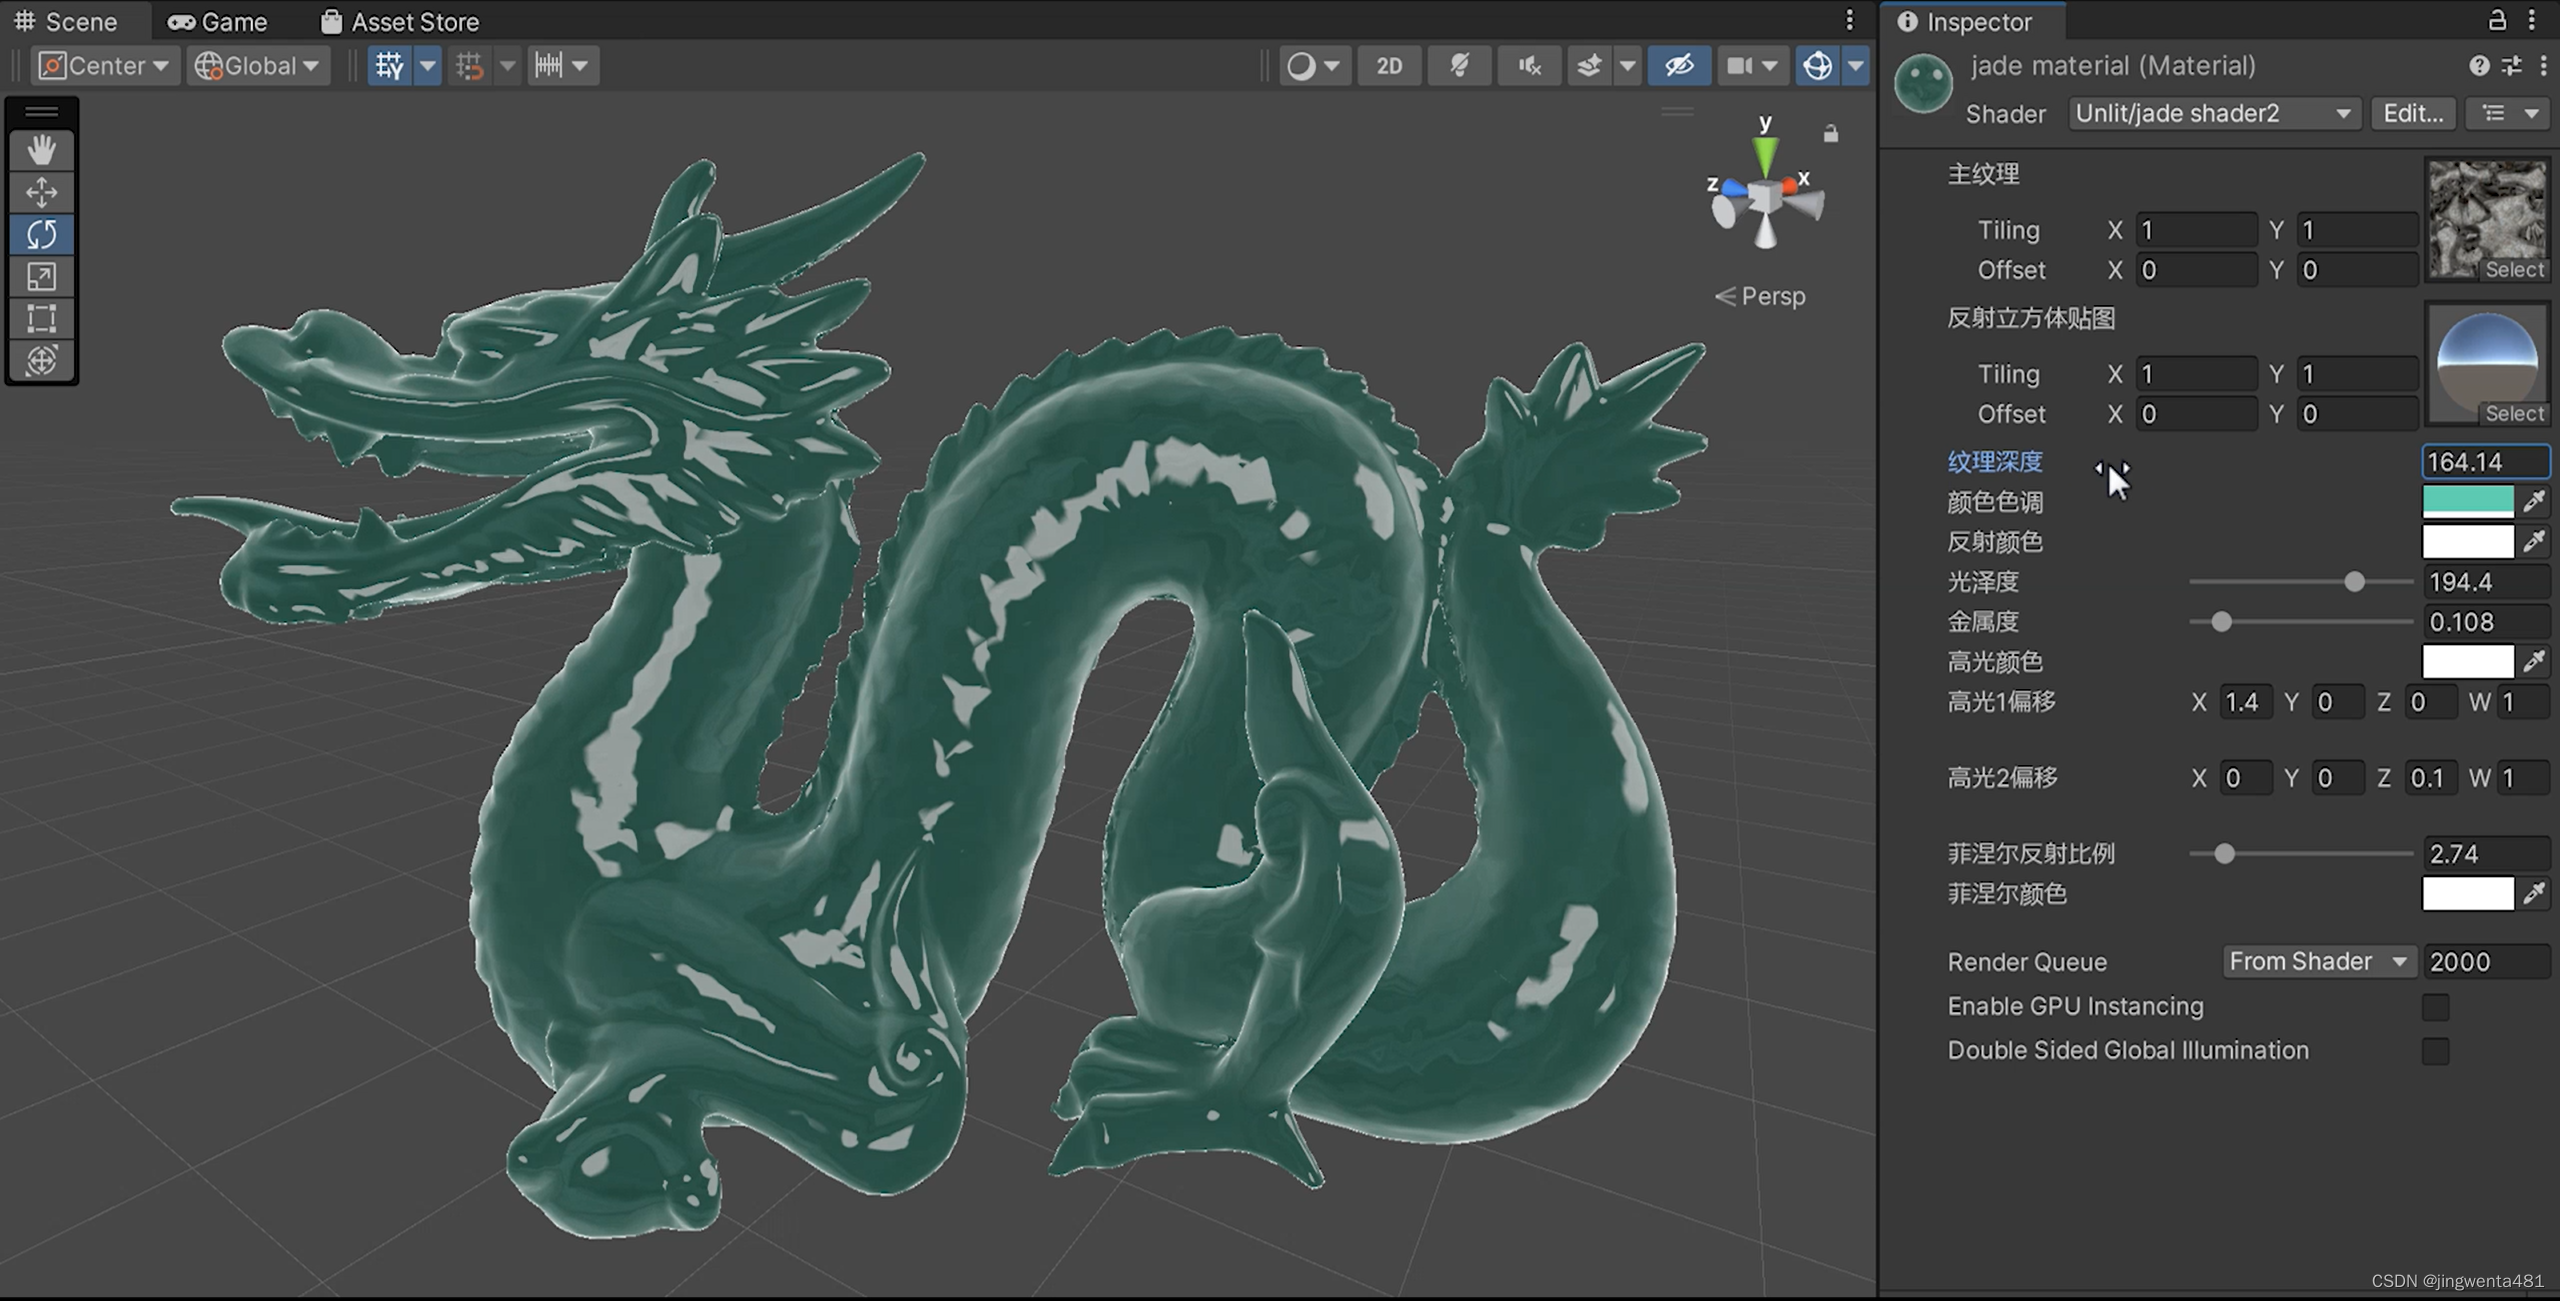Viewport: 2560px width, 1301px height.
Task: Switch to the Game tab
Action: click(218, 21)
